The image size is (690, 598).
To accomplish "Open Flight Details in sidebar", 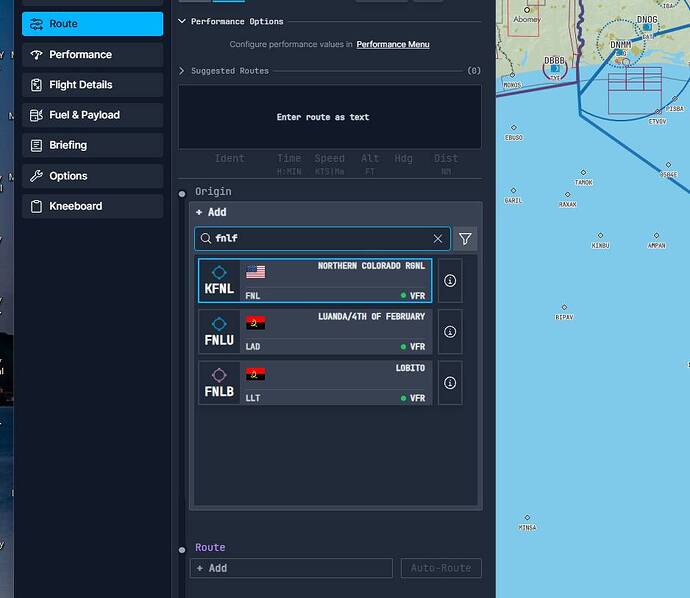I will click(x=92, y=85).
